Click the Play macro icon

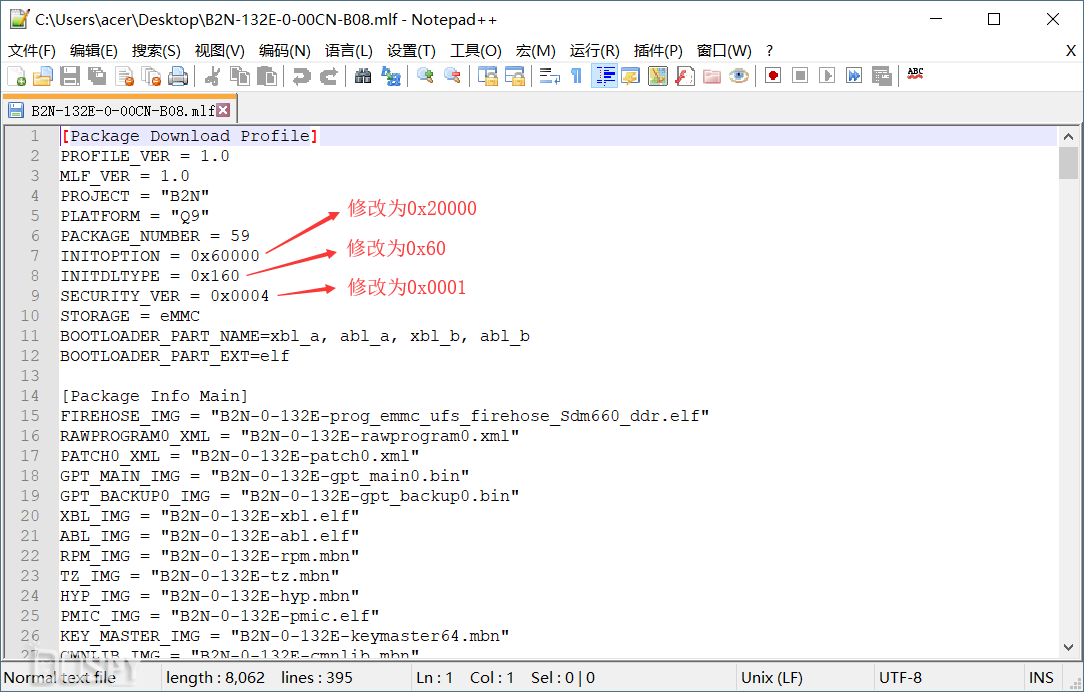pos(827,75)
